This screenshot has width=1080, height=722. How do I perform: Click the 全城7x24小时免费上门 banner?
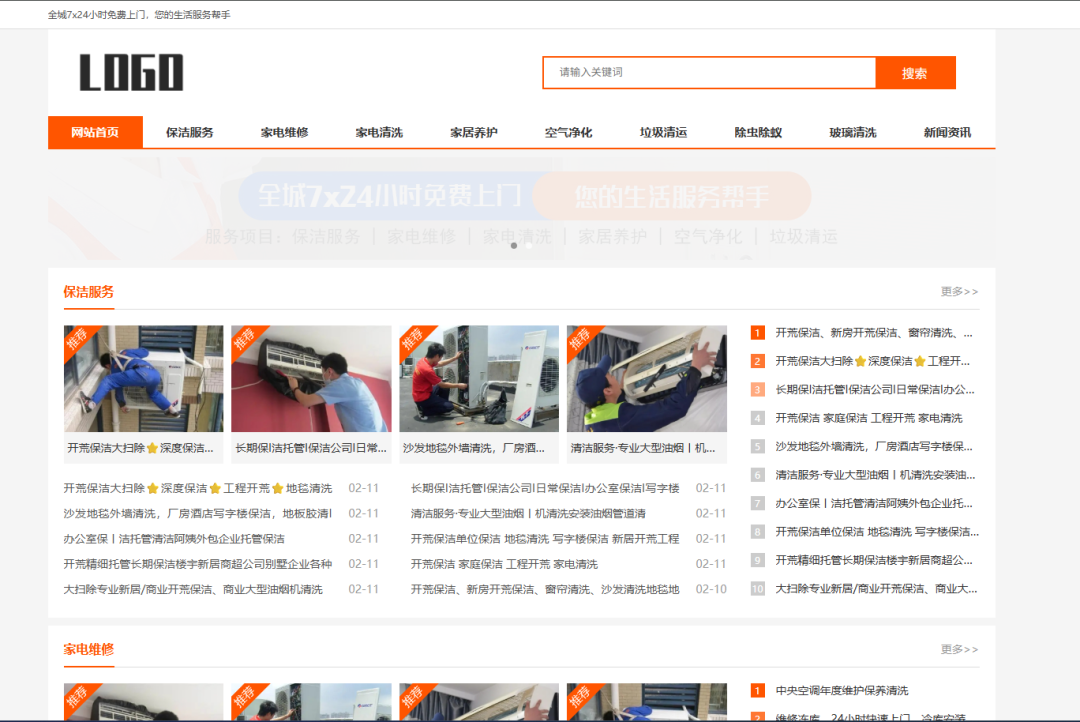point(521,208)
